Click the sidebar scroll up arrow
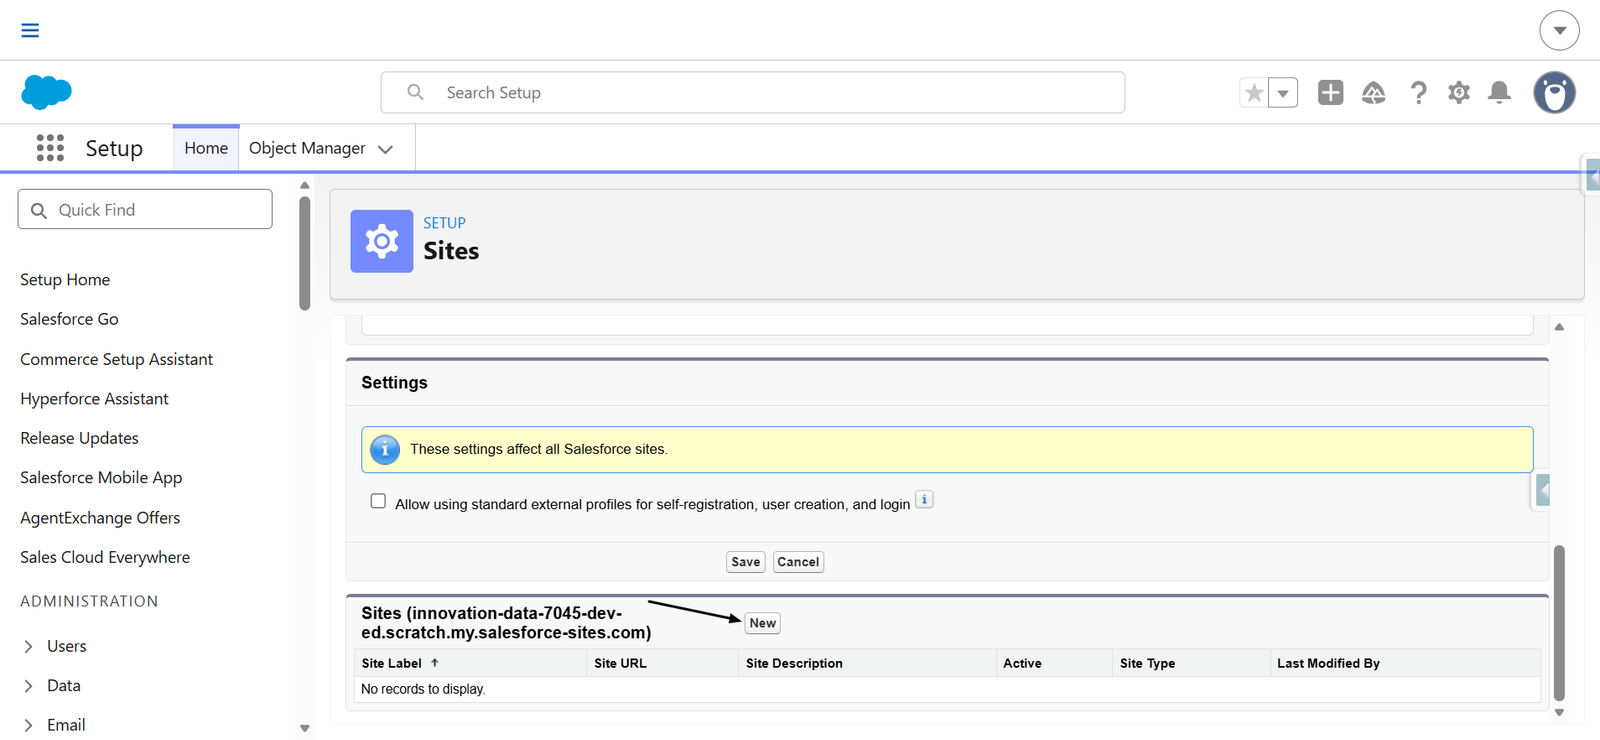The height and width of the screenshot is (740, 1600). [305, 185]
